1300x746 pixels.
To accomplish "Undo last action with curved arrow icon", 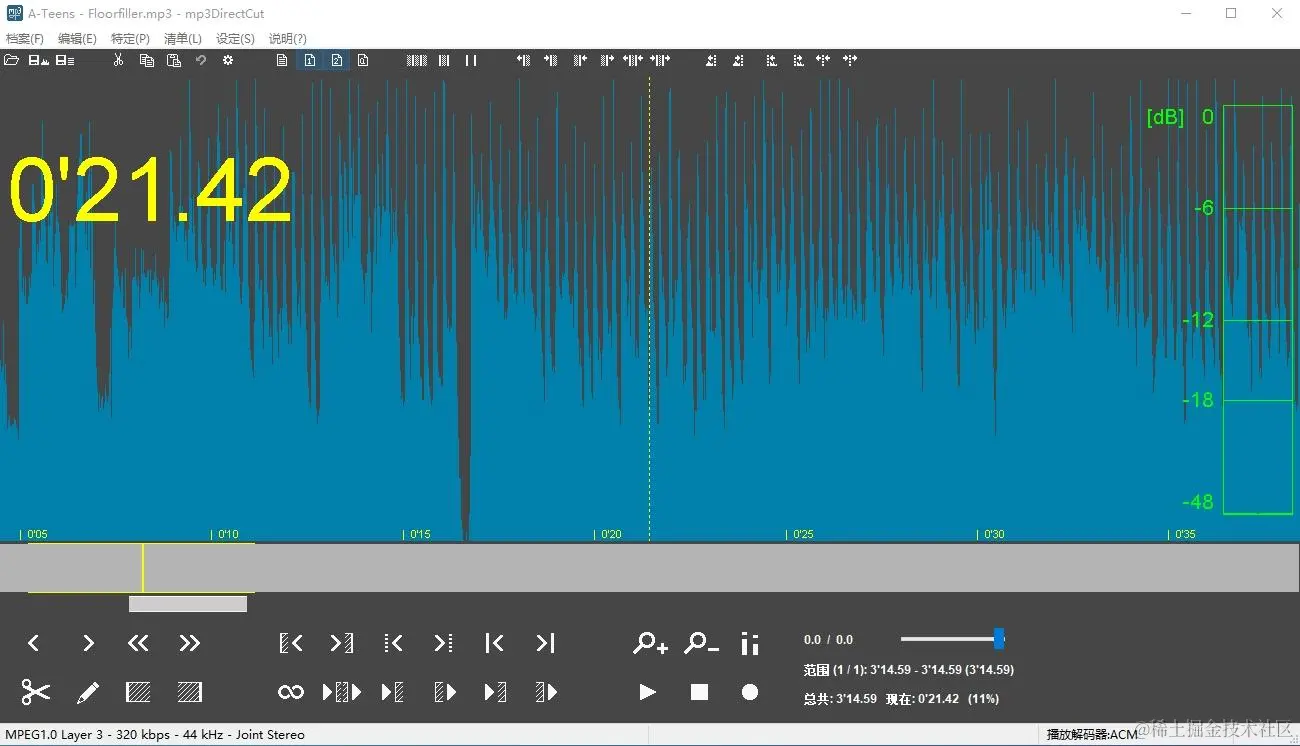I will tap(201, 61).
